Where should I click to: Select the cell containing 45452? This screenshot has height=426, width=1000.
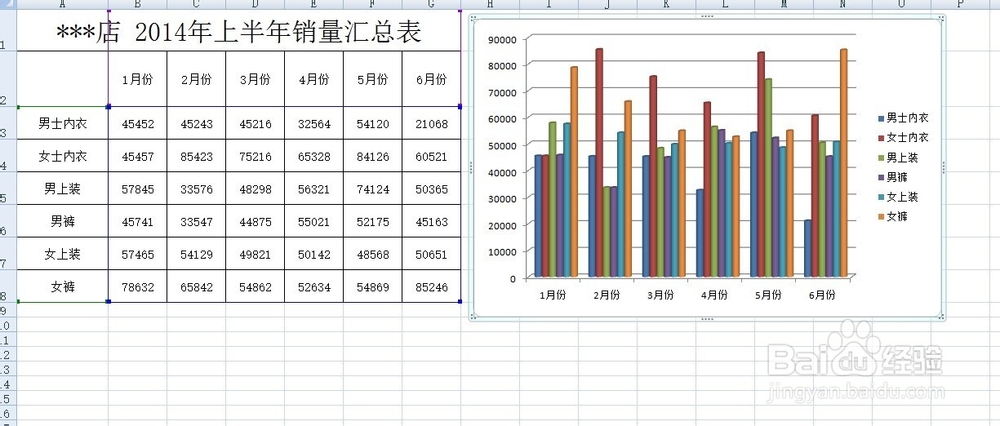pos(138,124)
